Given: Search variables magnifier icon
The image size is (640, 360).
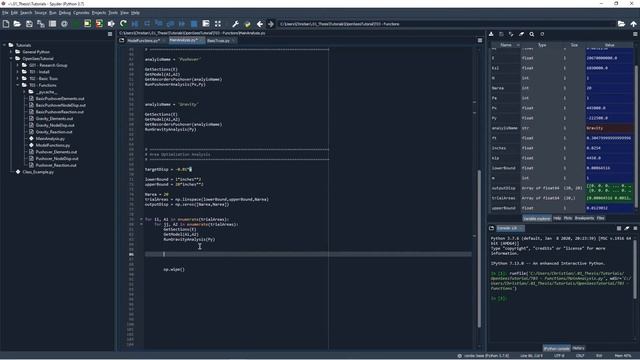Looking at the screenshot, I should click(532, 34).
